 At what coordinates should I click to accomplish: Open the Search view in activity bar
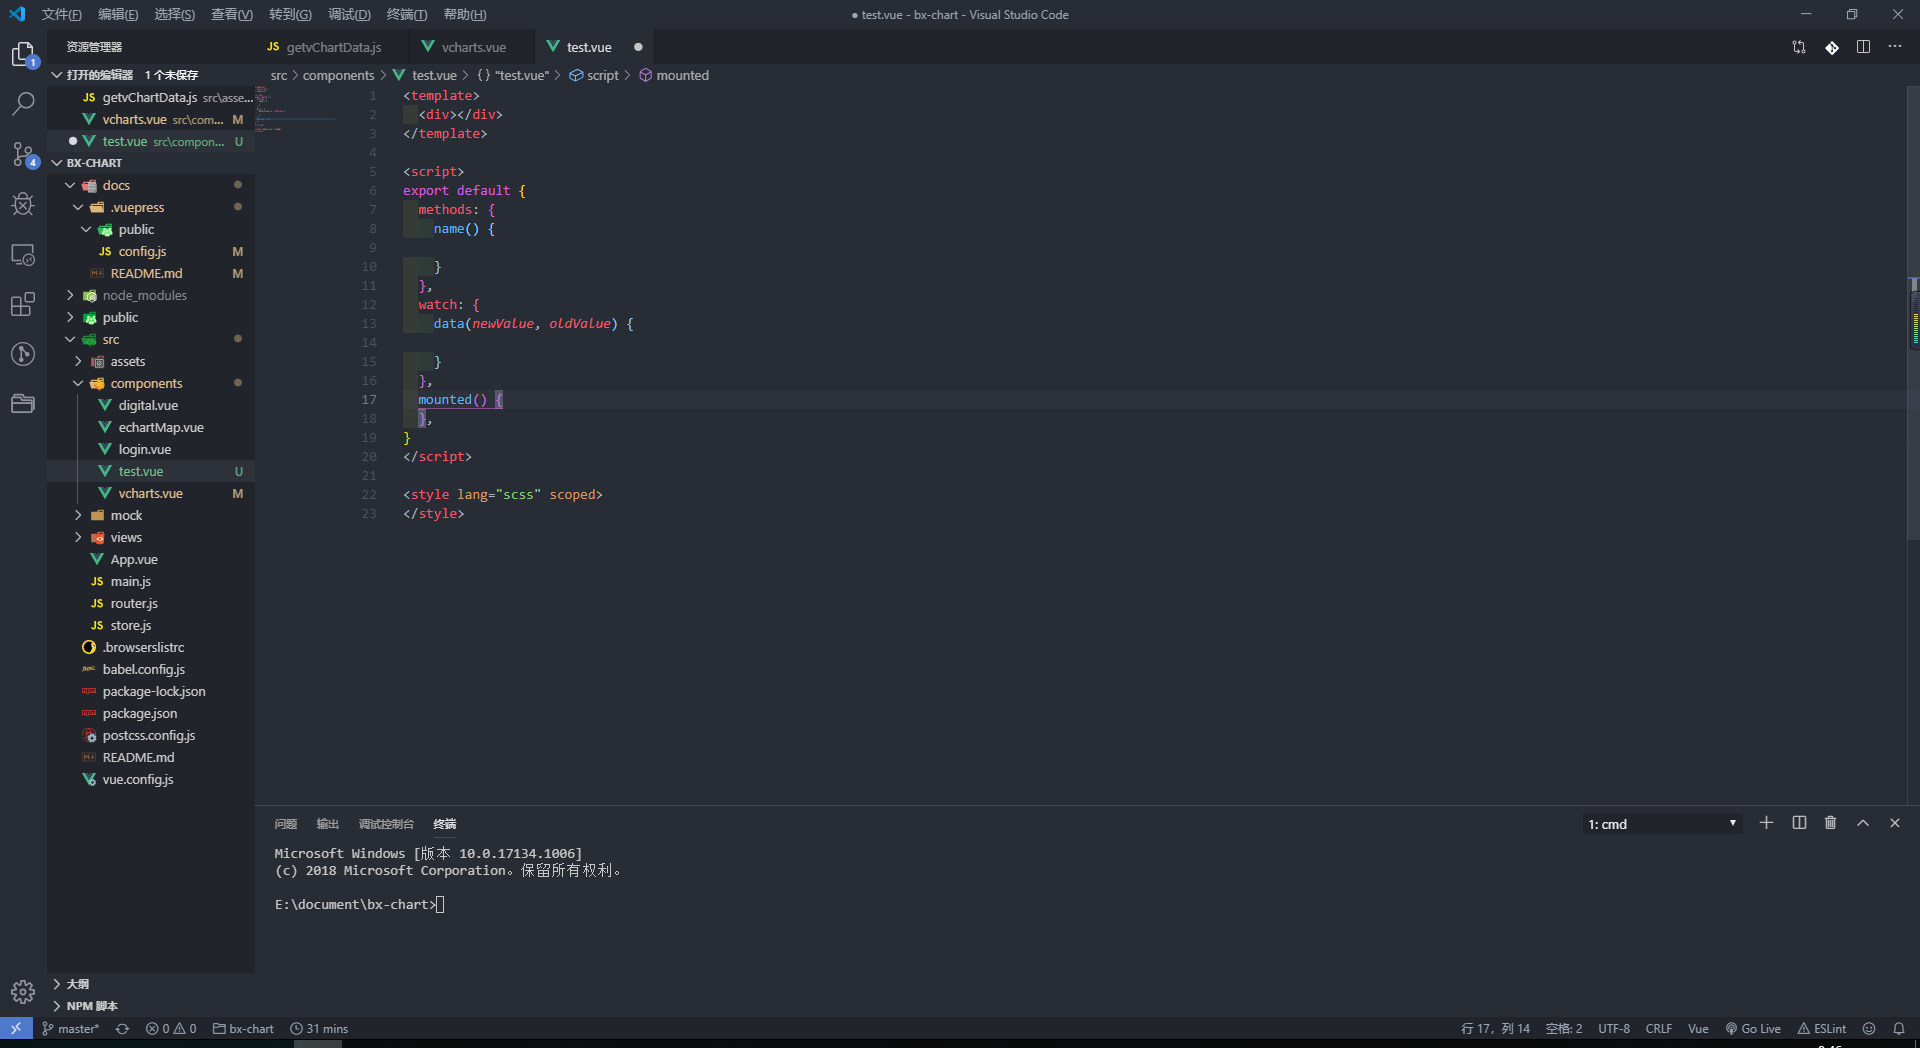[x=23, y=103]
